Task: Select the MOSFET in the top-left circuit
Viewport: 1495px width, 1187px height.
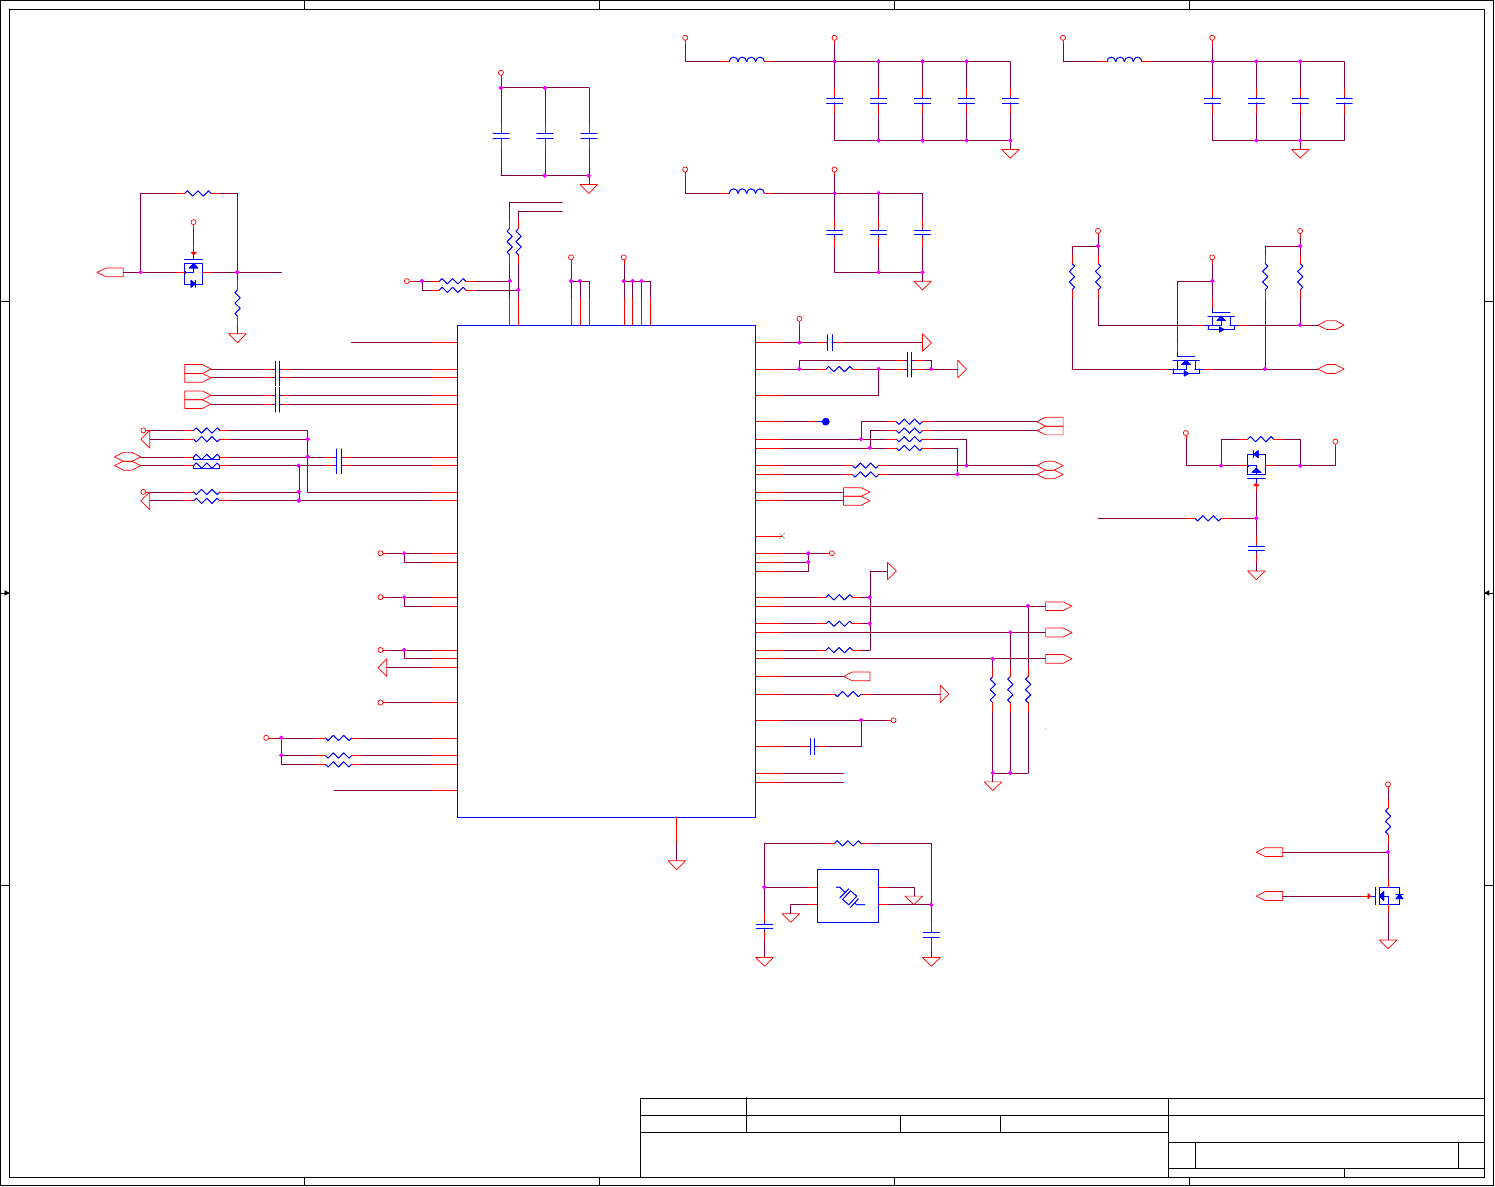Action: [194, 273]
